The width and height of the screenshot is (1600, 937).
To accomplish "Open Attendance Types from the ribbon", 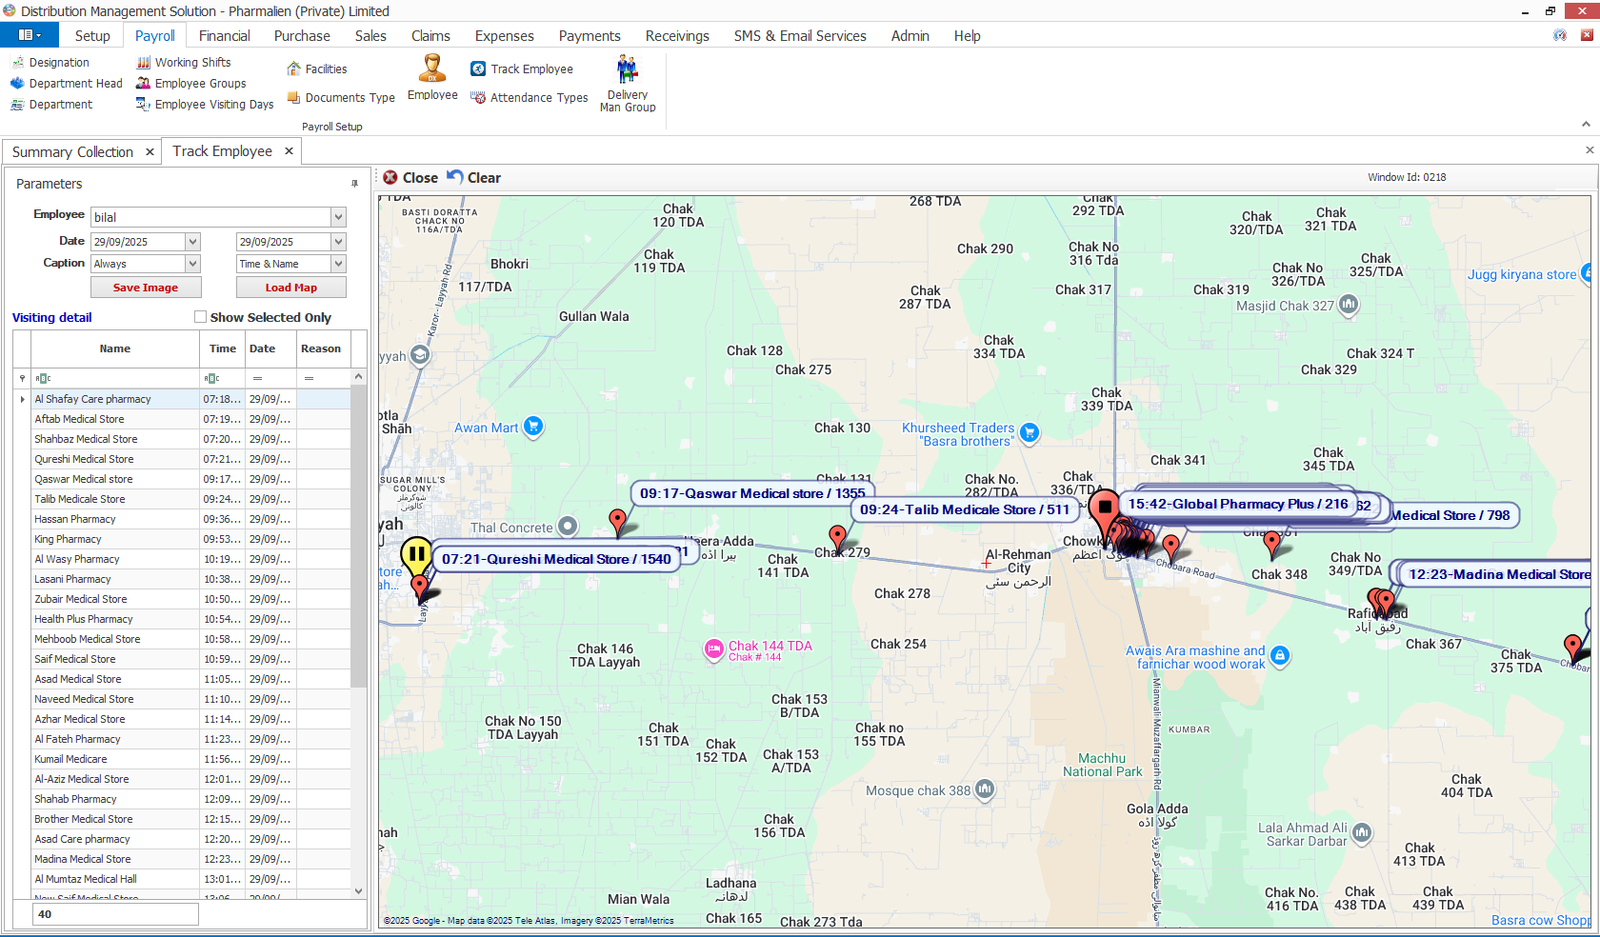I will click(x=478, y=98).
